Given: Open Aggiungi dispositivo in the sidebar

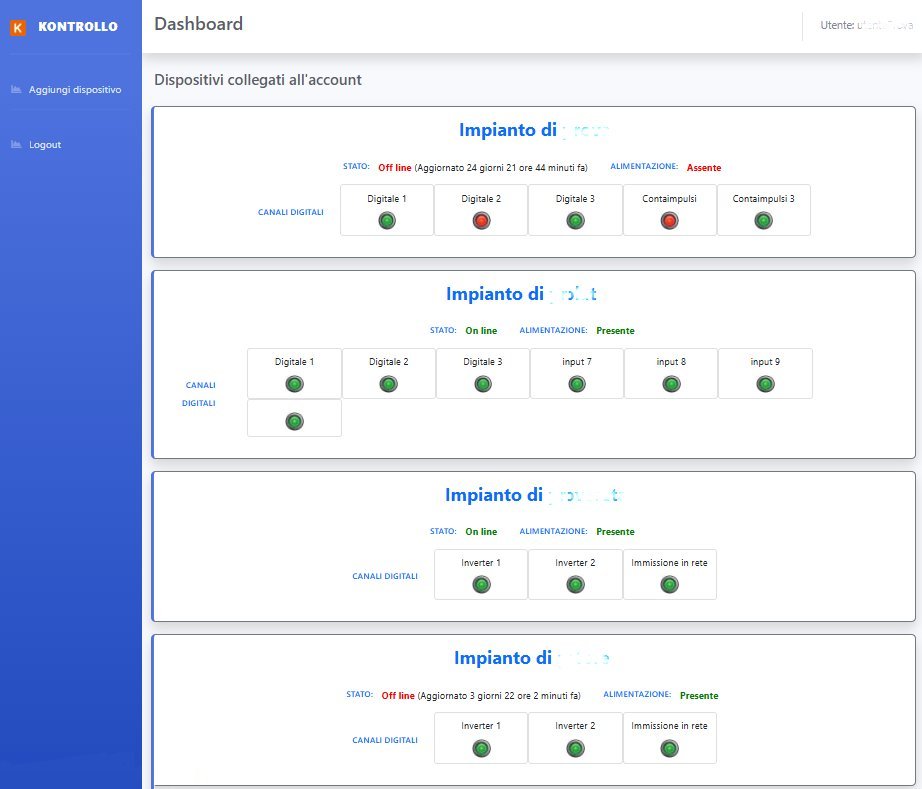Looking at the screenshot, I should click(75, 89).
